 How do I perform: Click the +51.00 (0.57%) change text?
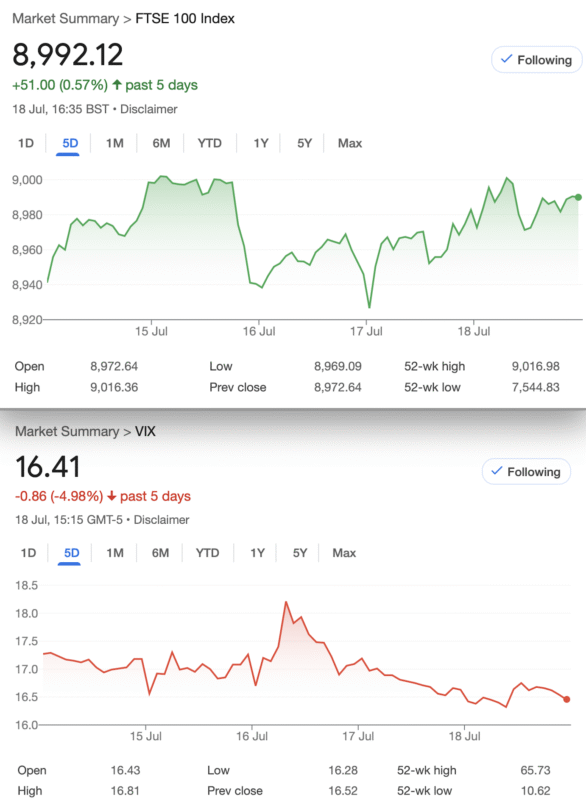click(x=60, y=85)
